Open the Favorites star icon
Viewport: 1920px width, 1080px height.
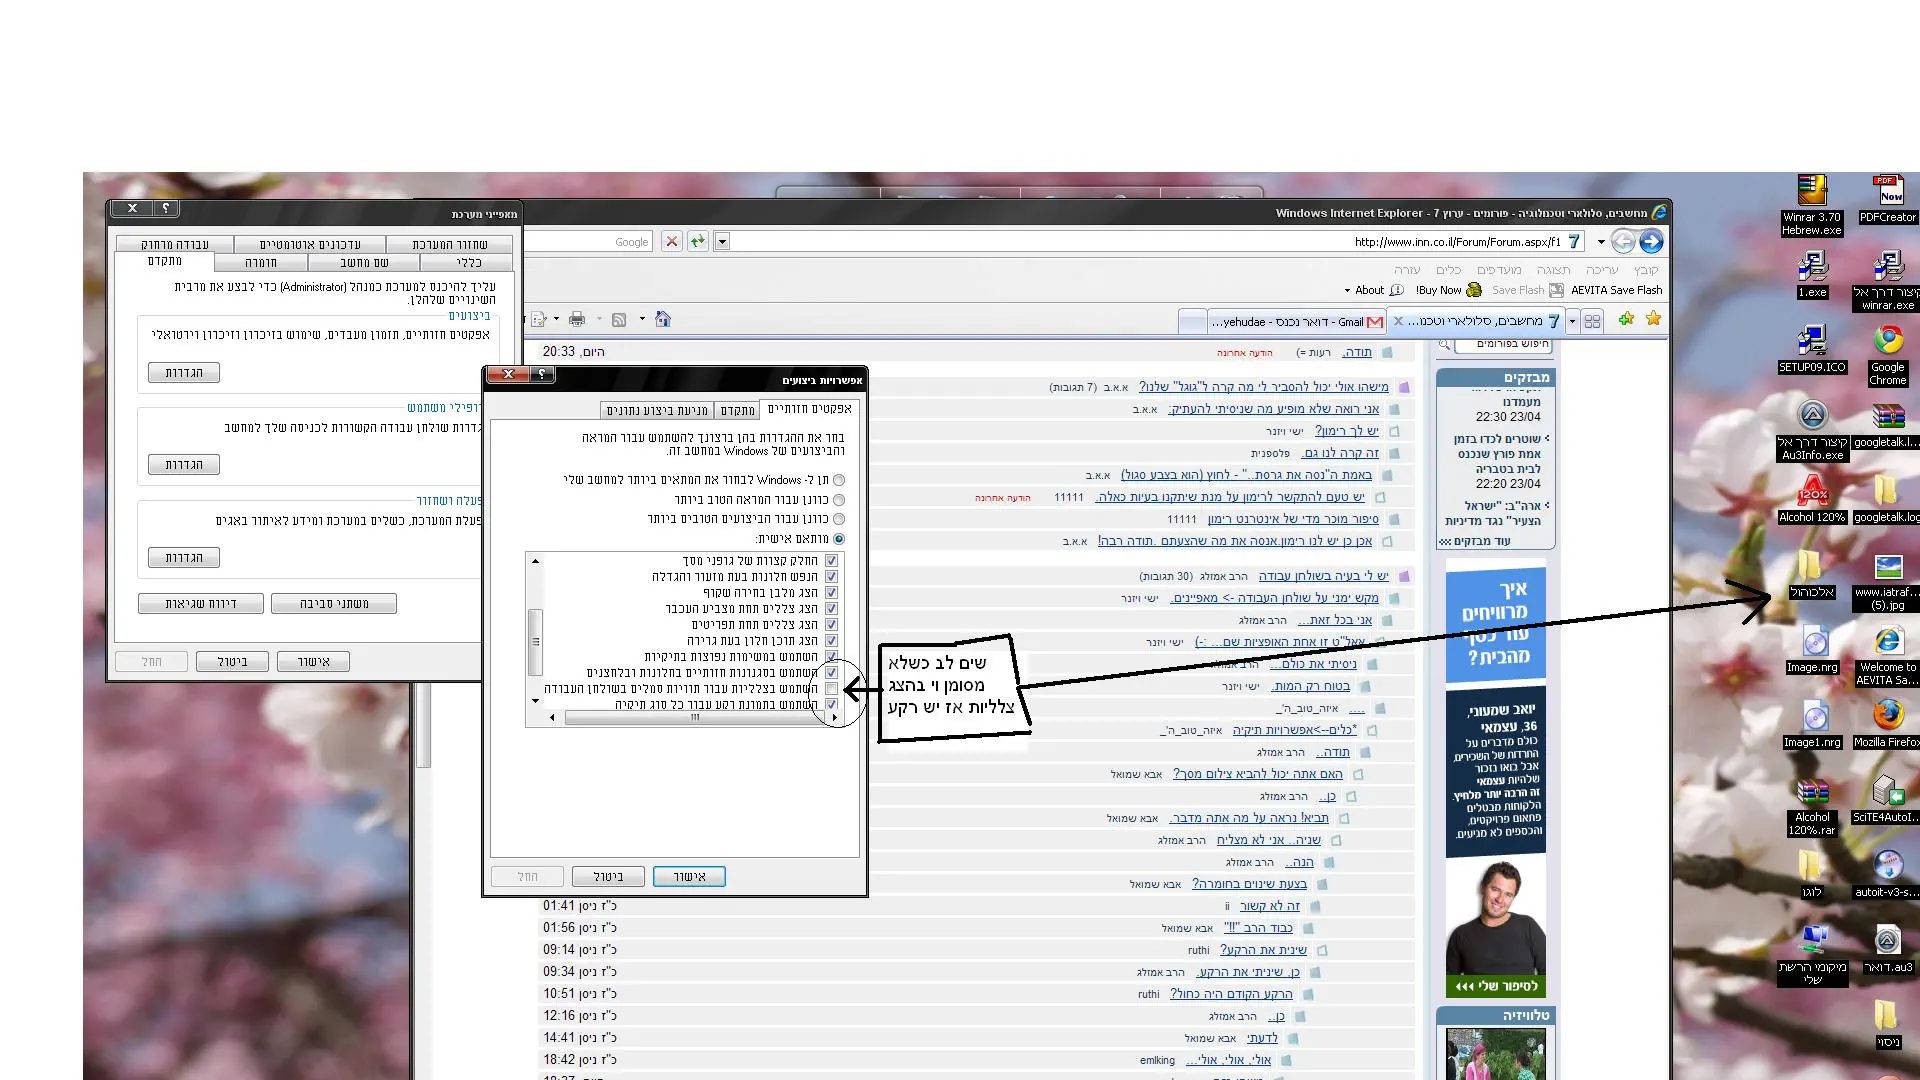(1653, 319)
